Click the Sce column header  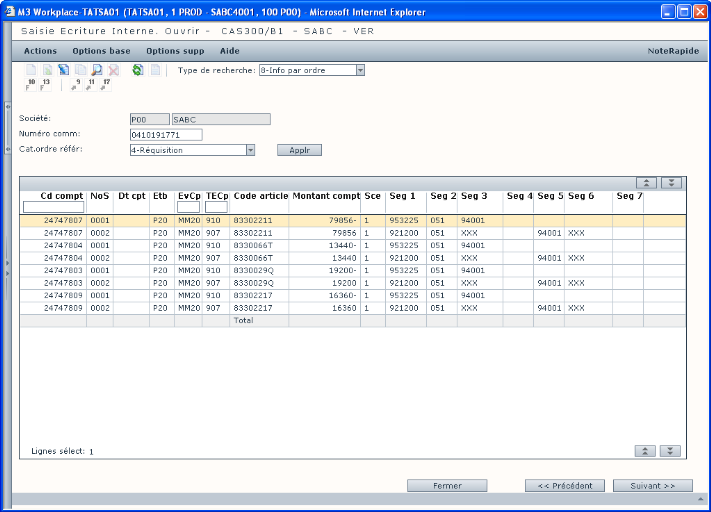(x=372, y=196)
